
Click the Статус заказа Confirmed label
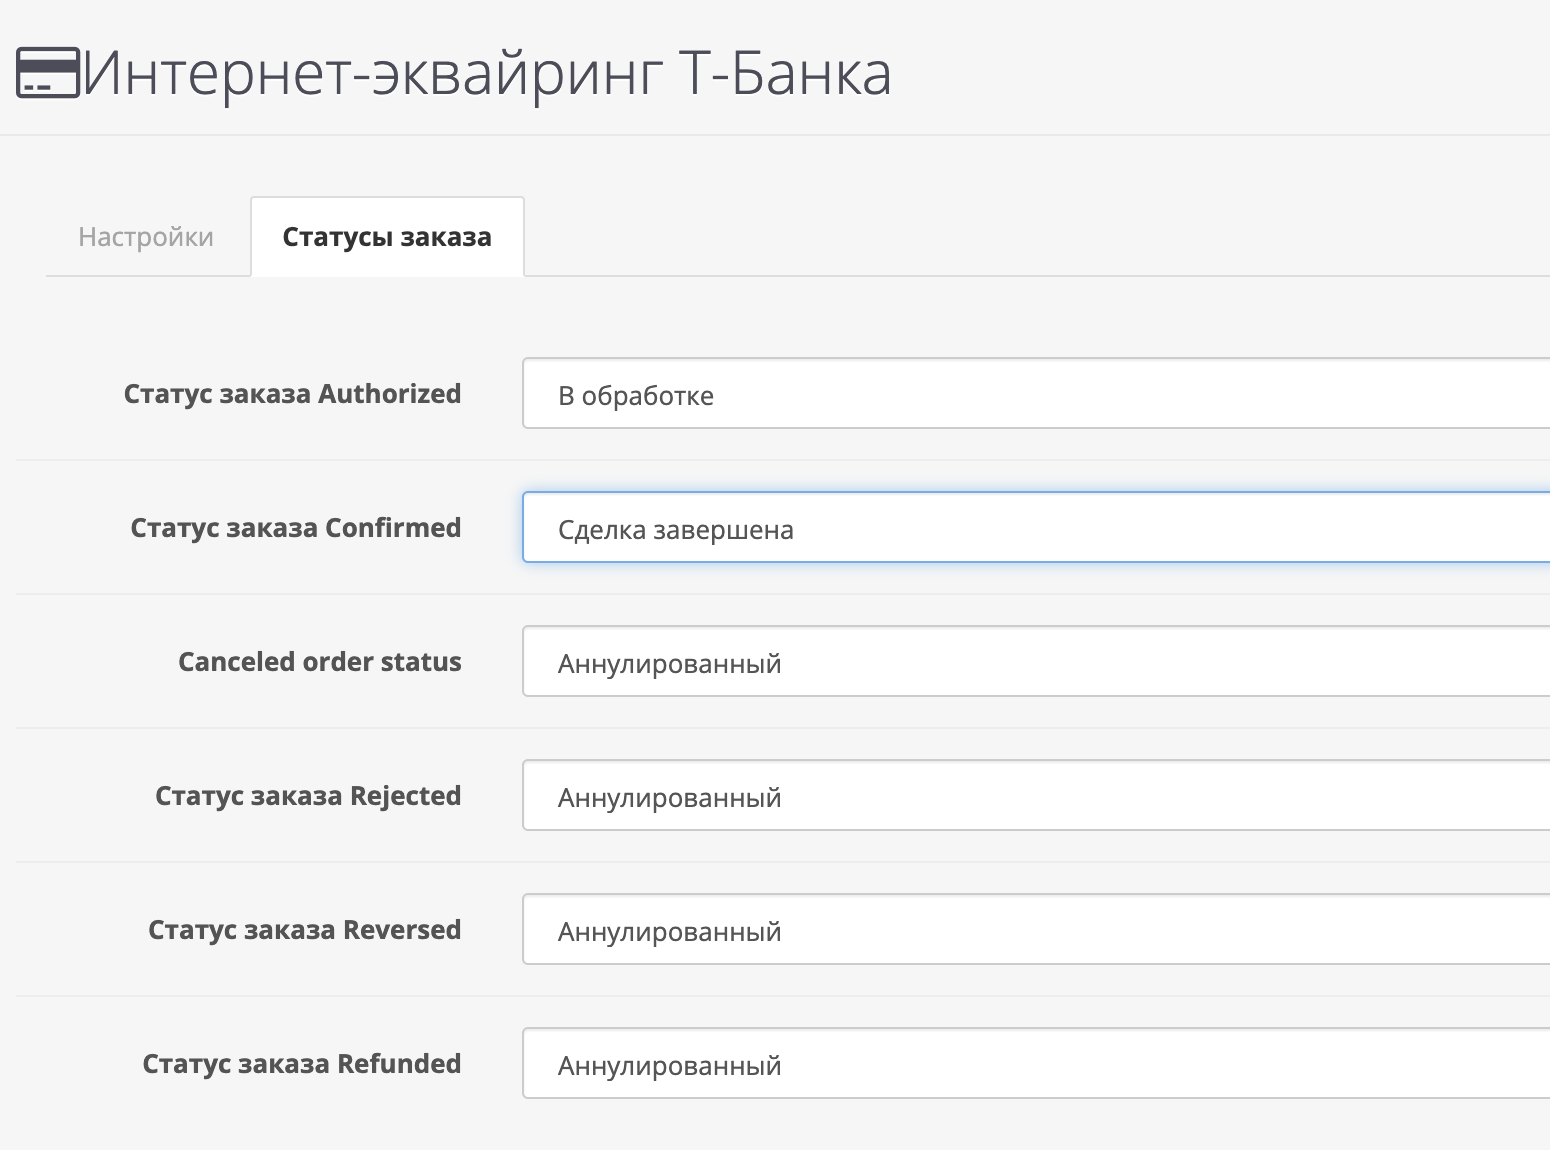pyautogui.click(x=296, y=528)
